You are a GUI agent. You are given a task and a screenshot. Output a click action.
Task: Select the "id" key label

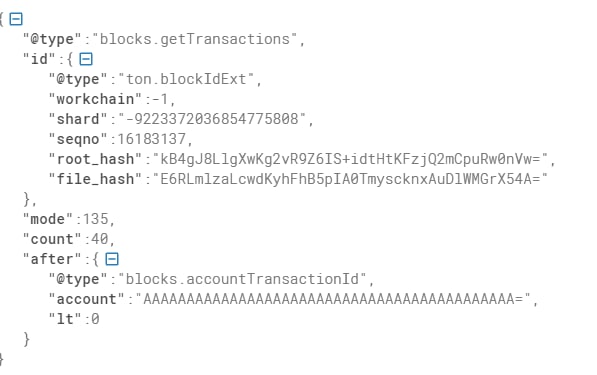pos(39,59)
